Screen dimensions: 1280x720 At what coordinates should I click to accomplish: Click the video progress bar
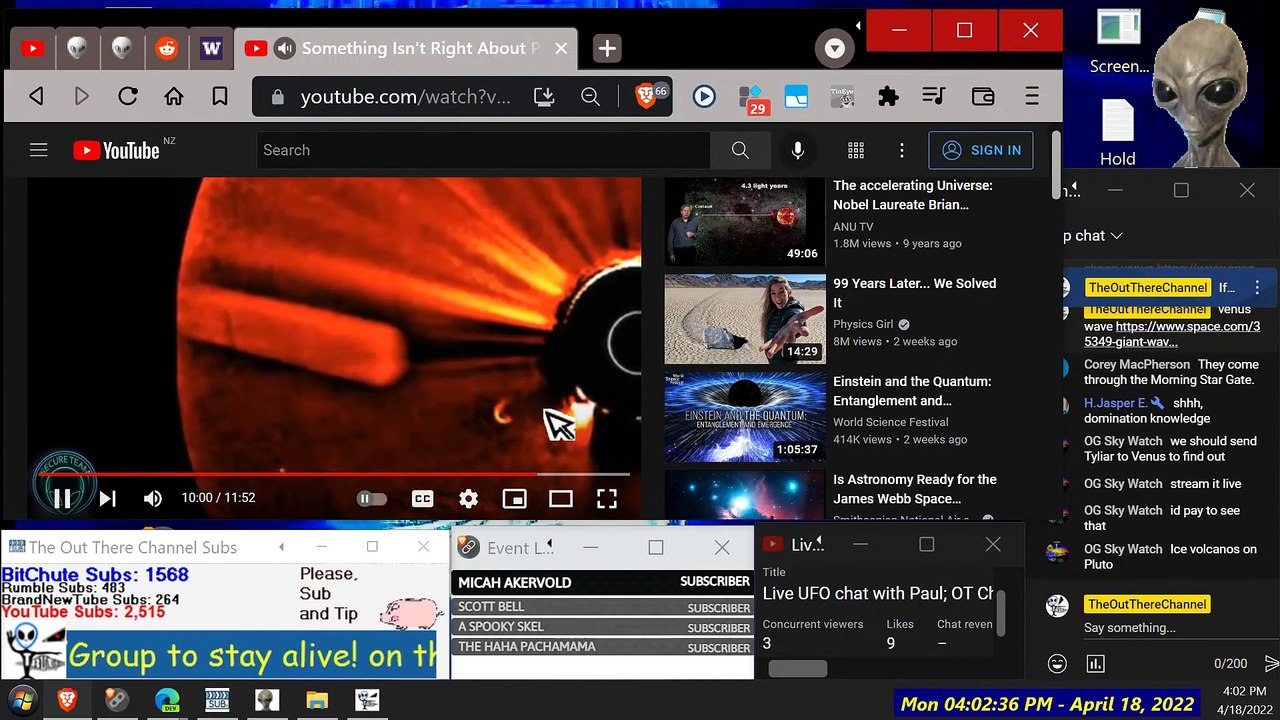tap(334, 474)
